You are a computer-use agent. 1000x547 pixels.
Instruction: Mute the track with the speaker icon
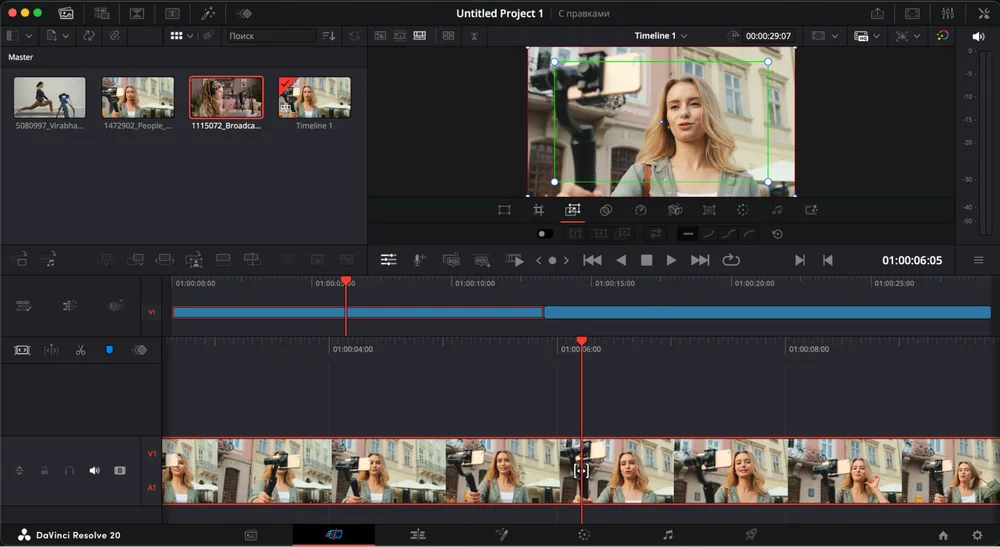pos(95,470)
